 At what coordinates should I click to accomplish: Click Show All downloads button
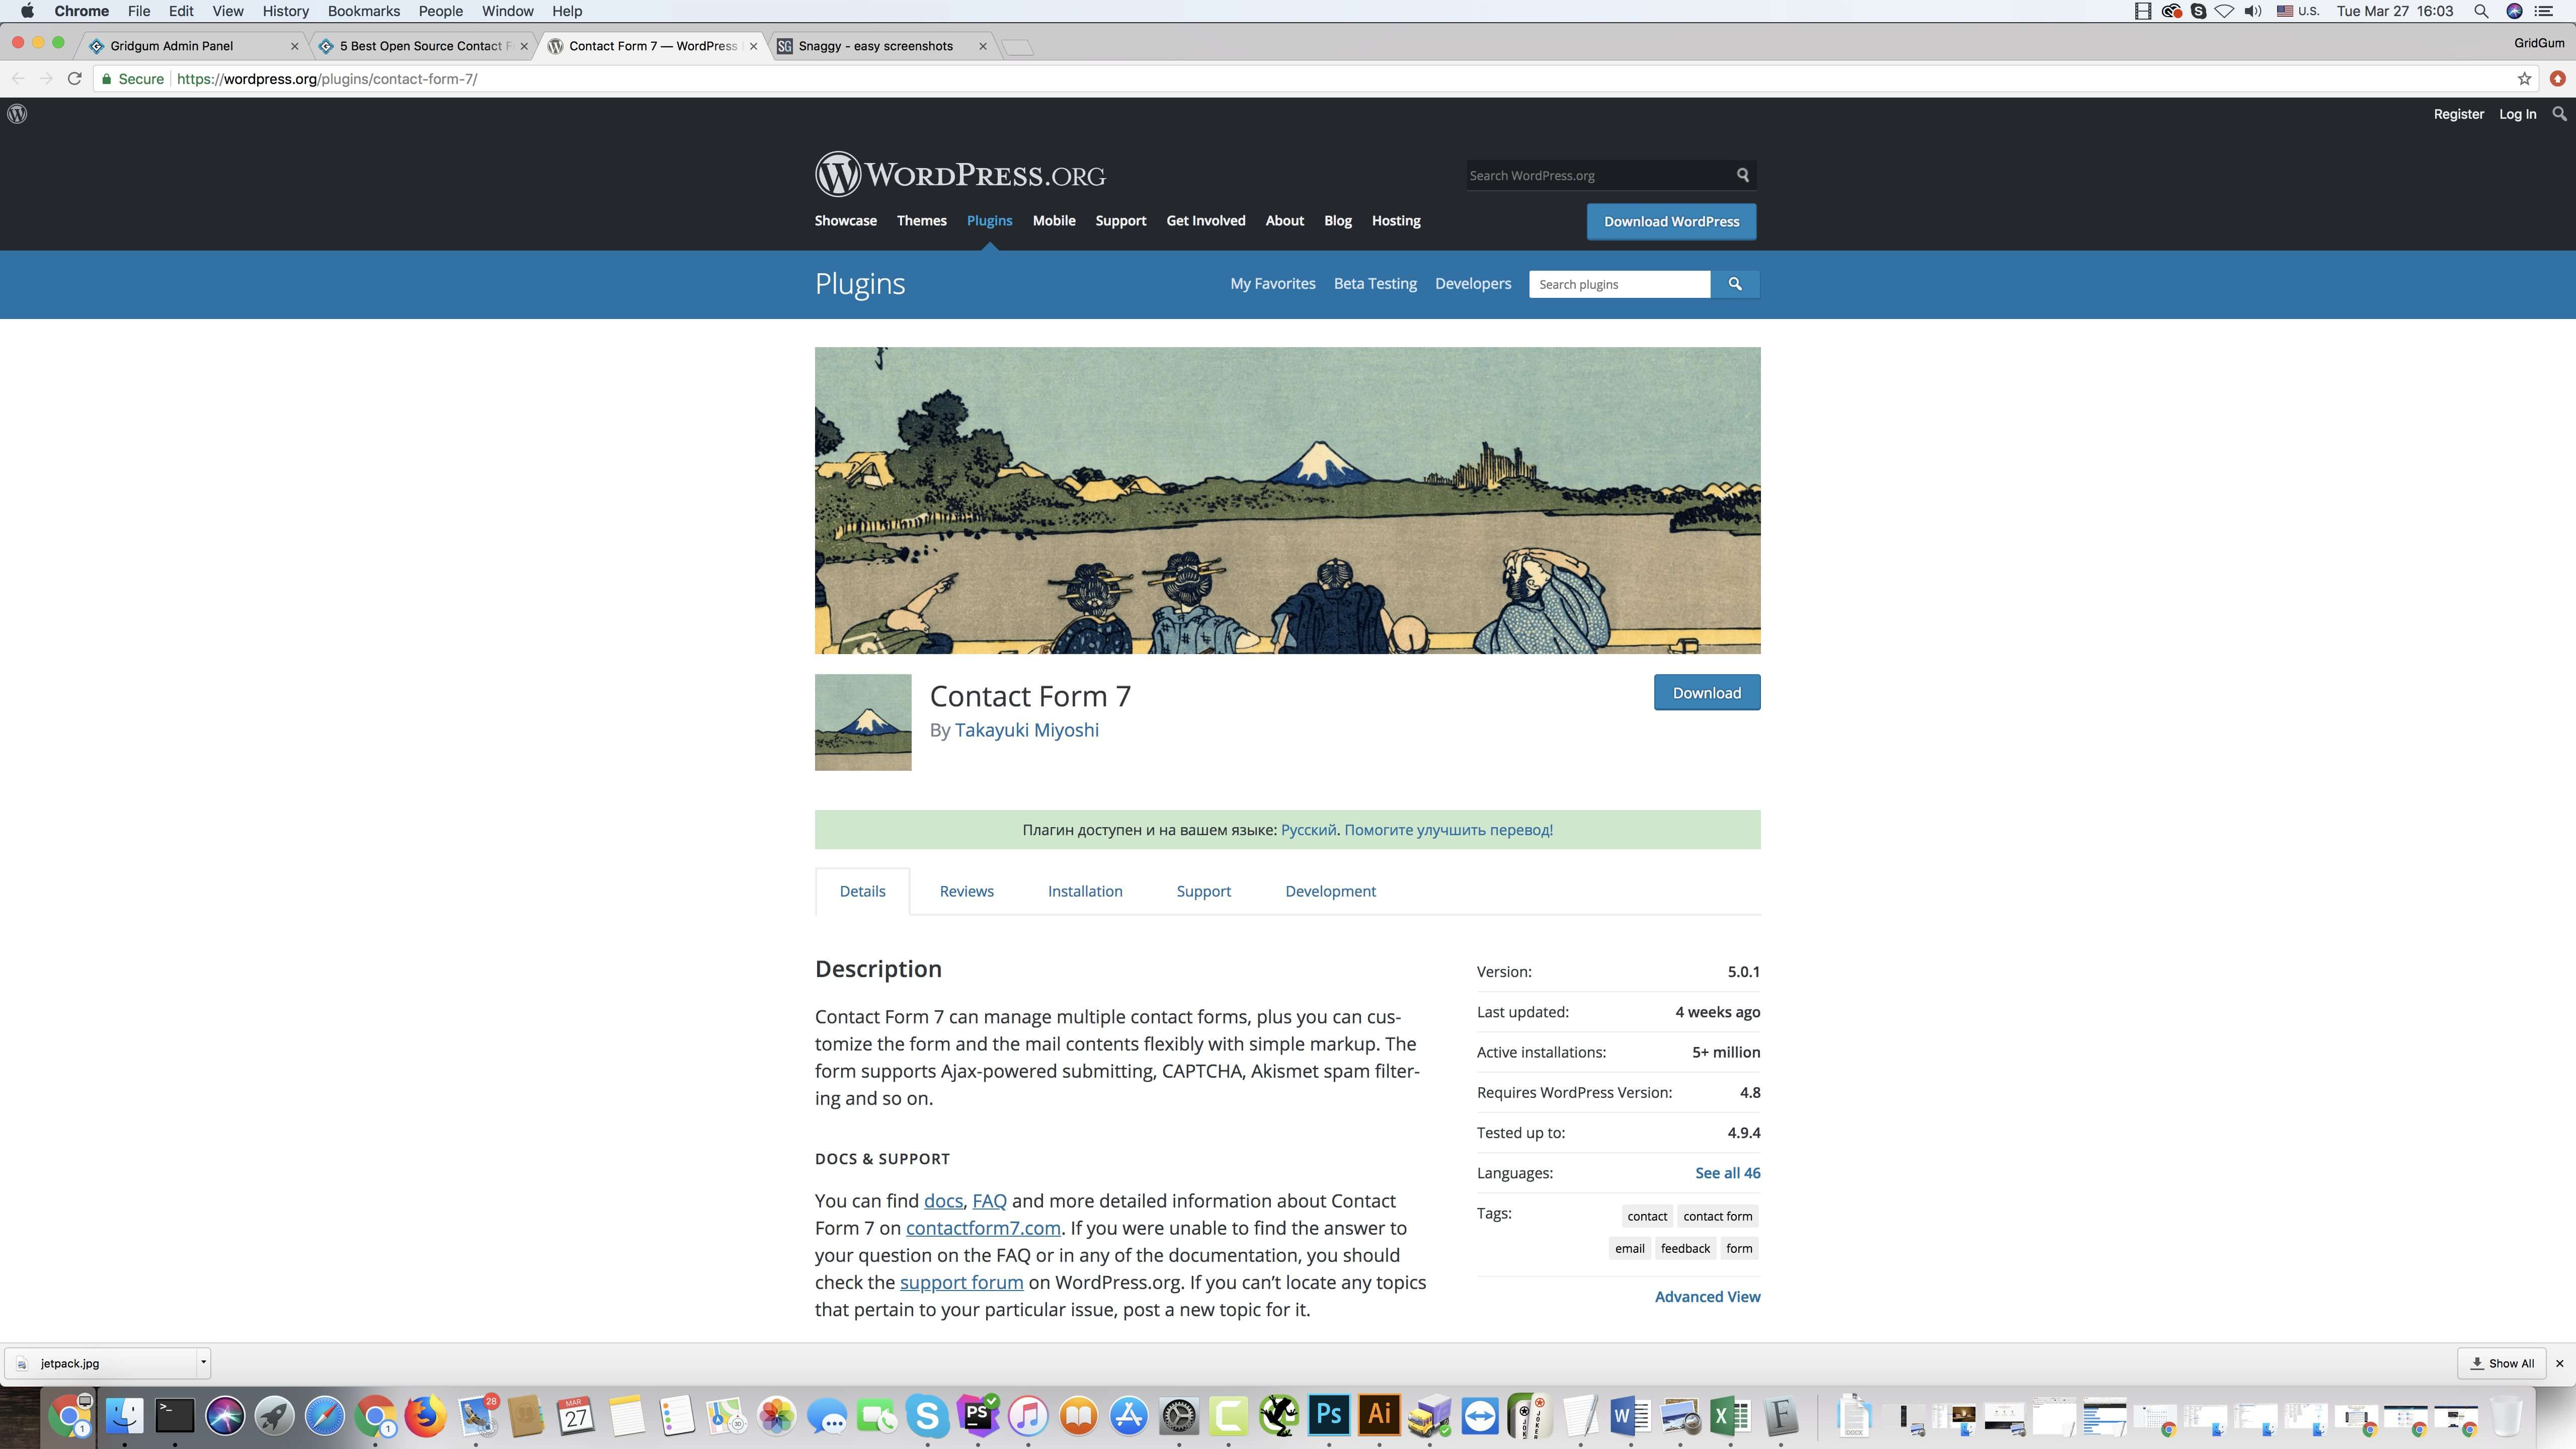pos(2502,1363)
